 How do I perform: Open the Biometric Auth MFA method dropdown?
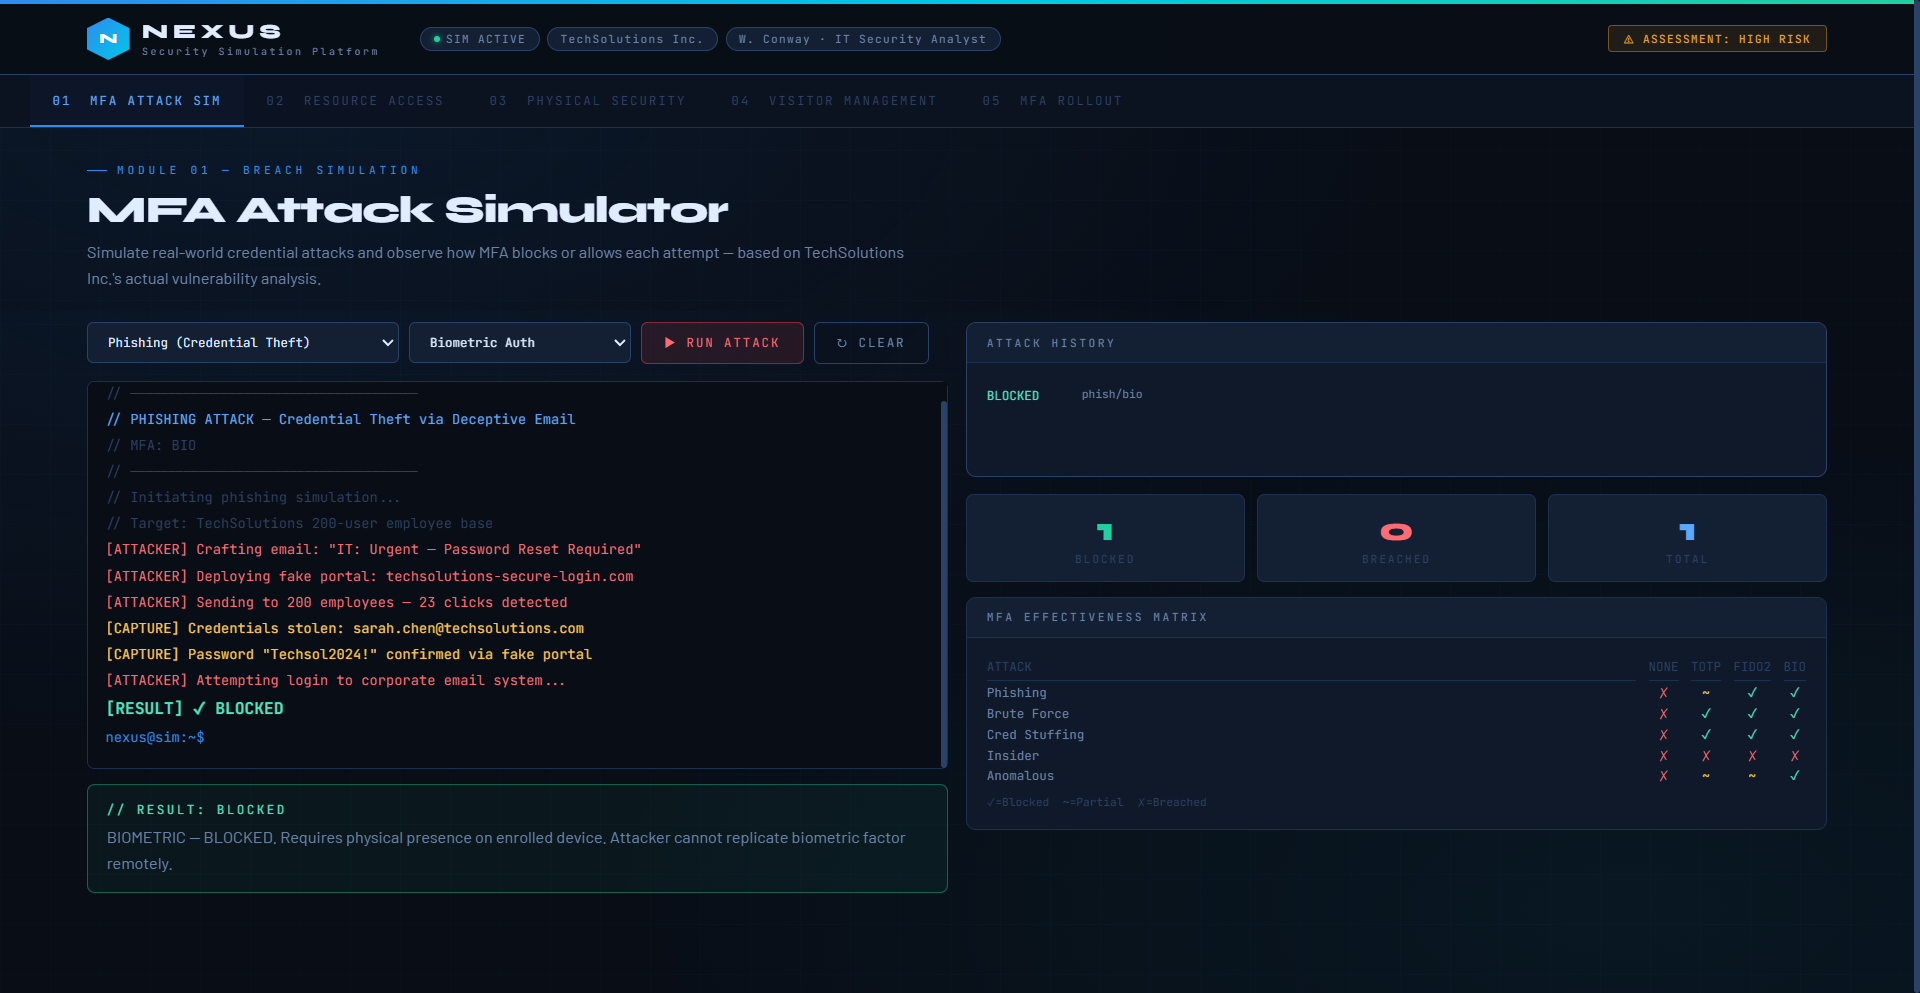coord(519,343)
